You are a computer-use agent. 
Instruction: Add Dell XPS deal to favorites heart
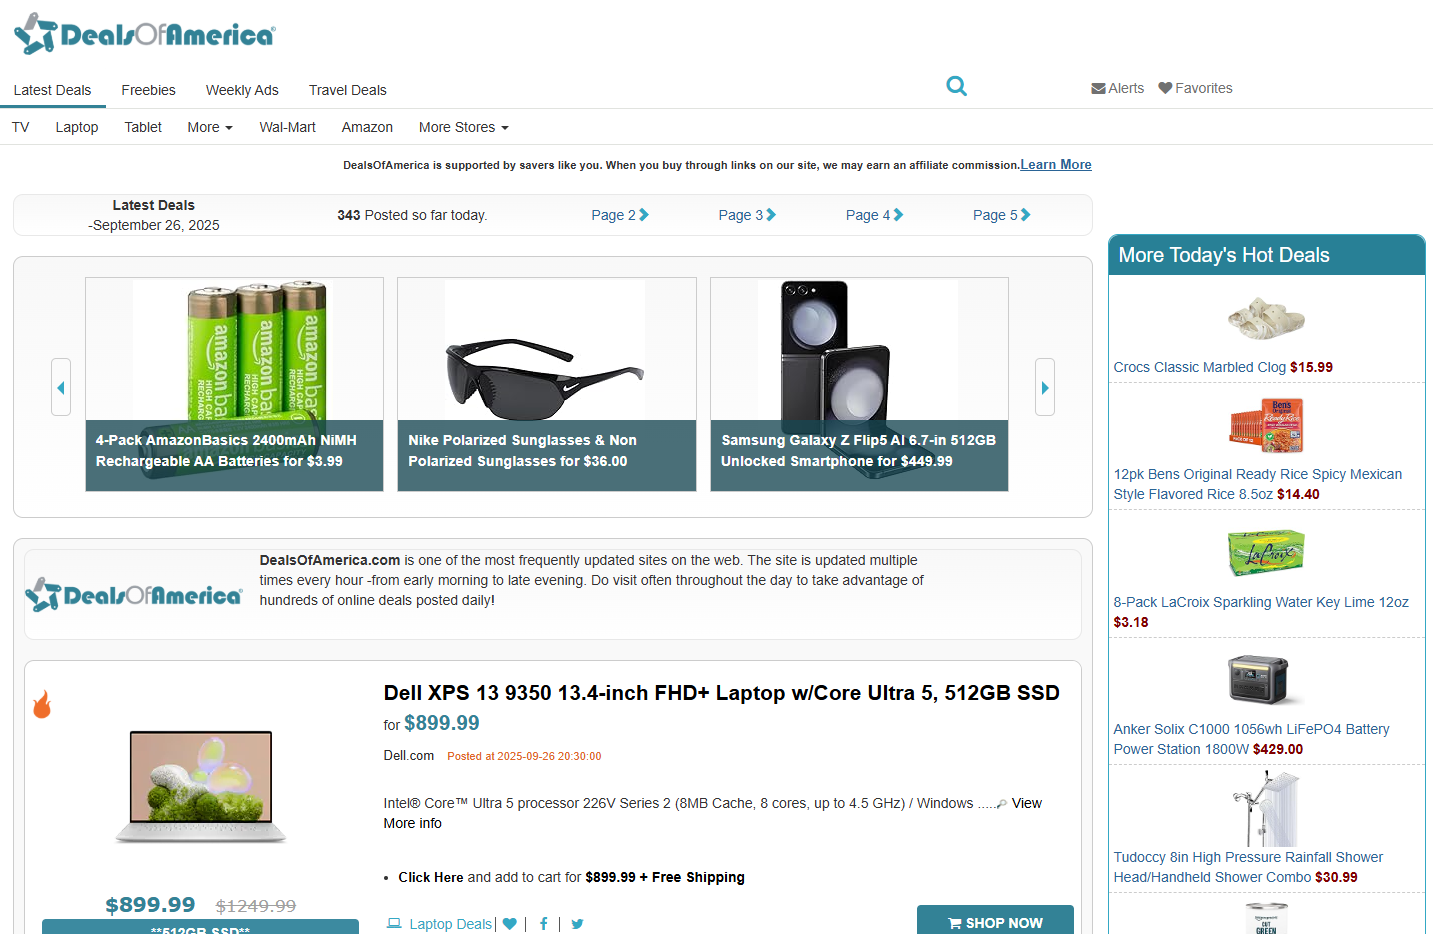pos(510,924)
